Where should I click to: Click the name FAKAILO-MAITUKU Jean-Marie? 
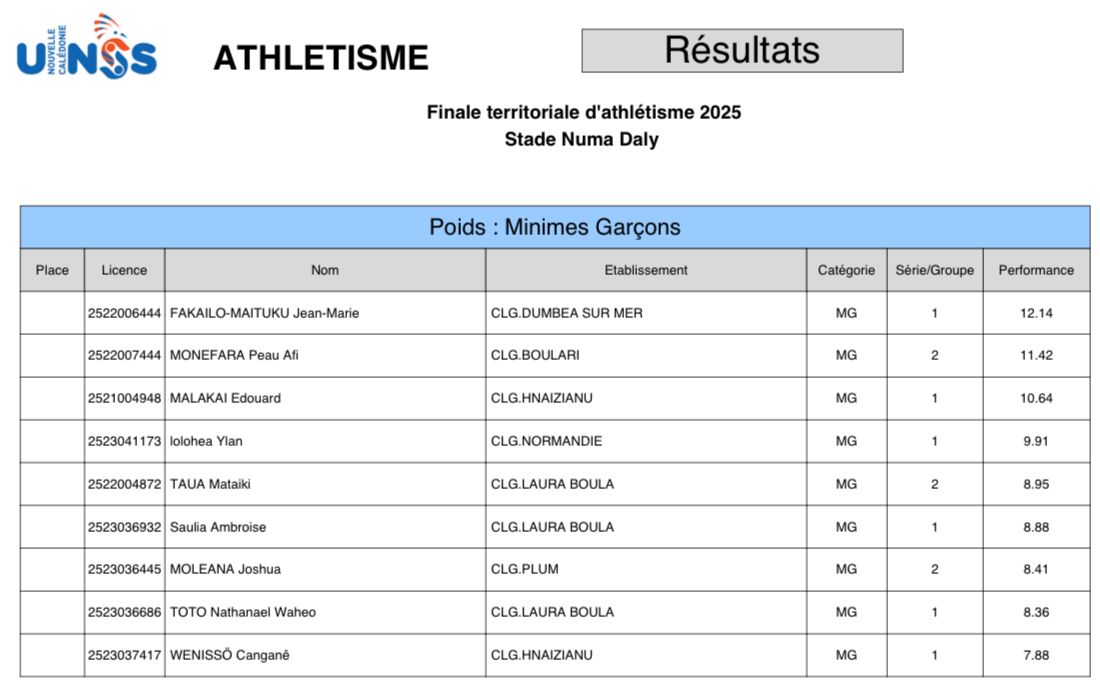pos(264,313)
